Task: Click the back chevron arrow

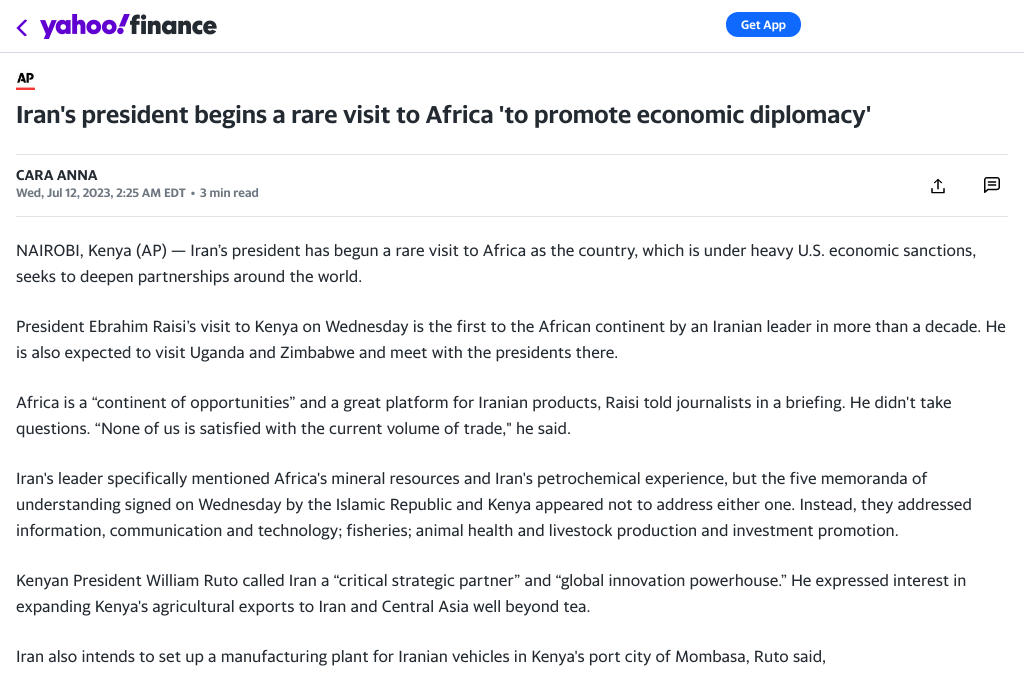Action: (x=22, y=27)
